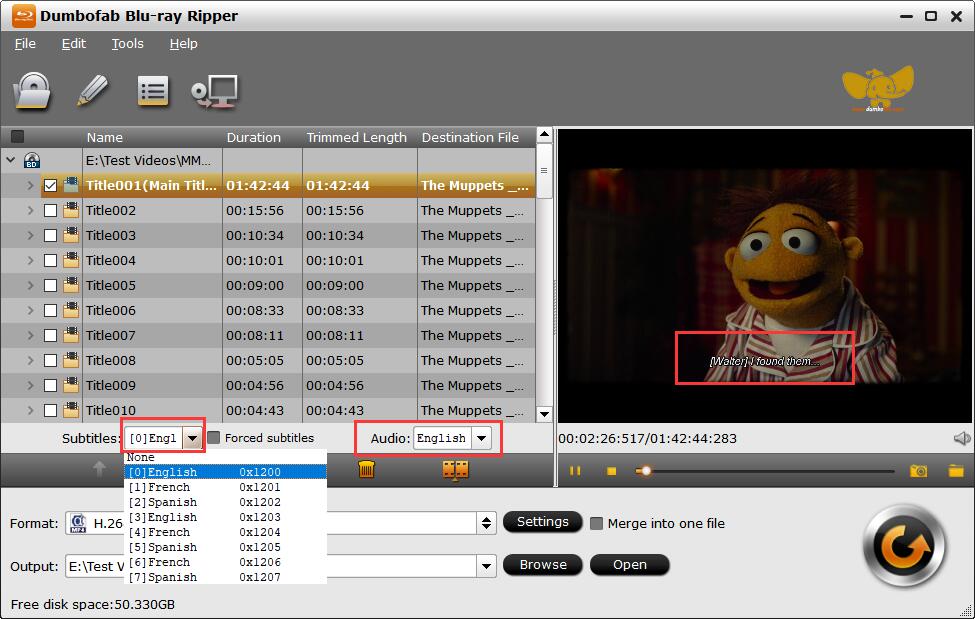Click the Browse button
This screenshot has height=619, width=975.
543,565
